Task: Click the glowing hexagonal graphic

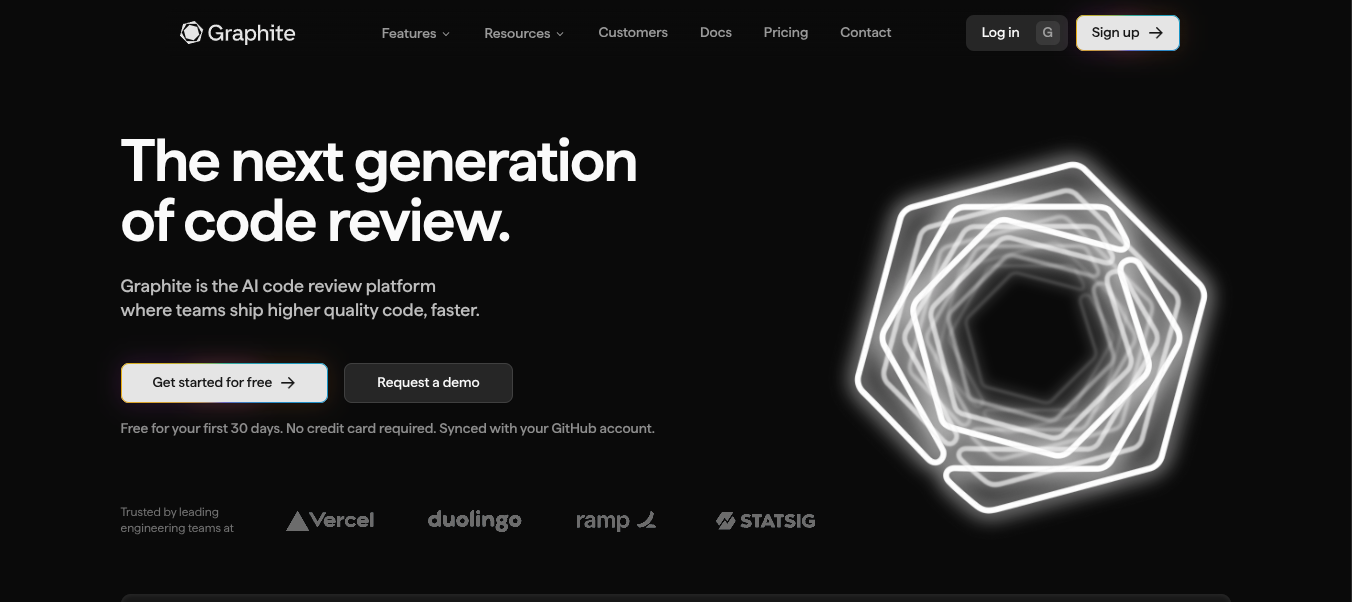Action: (1030, 335)
